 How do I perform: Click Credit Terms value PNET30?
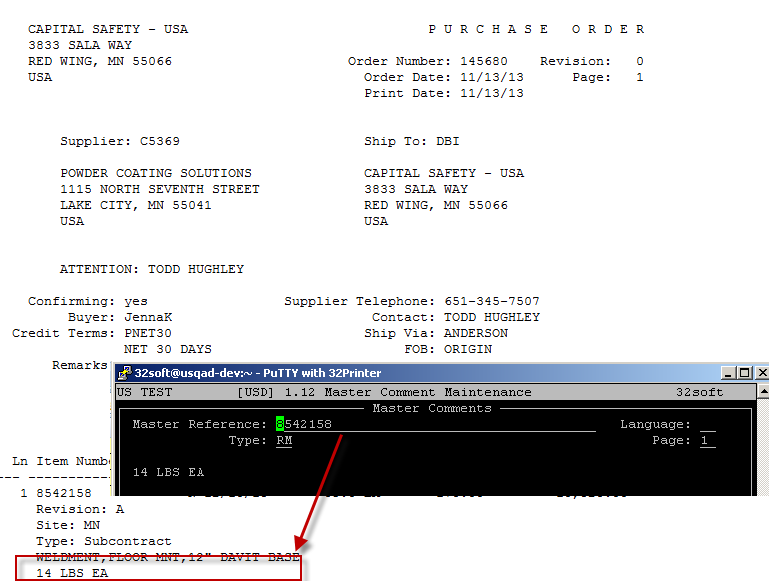(148, 333)
